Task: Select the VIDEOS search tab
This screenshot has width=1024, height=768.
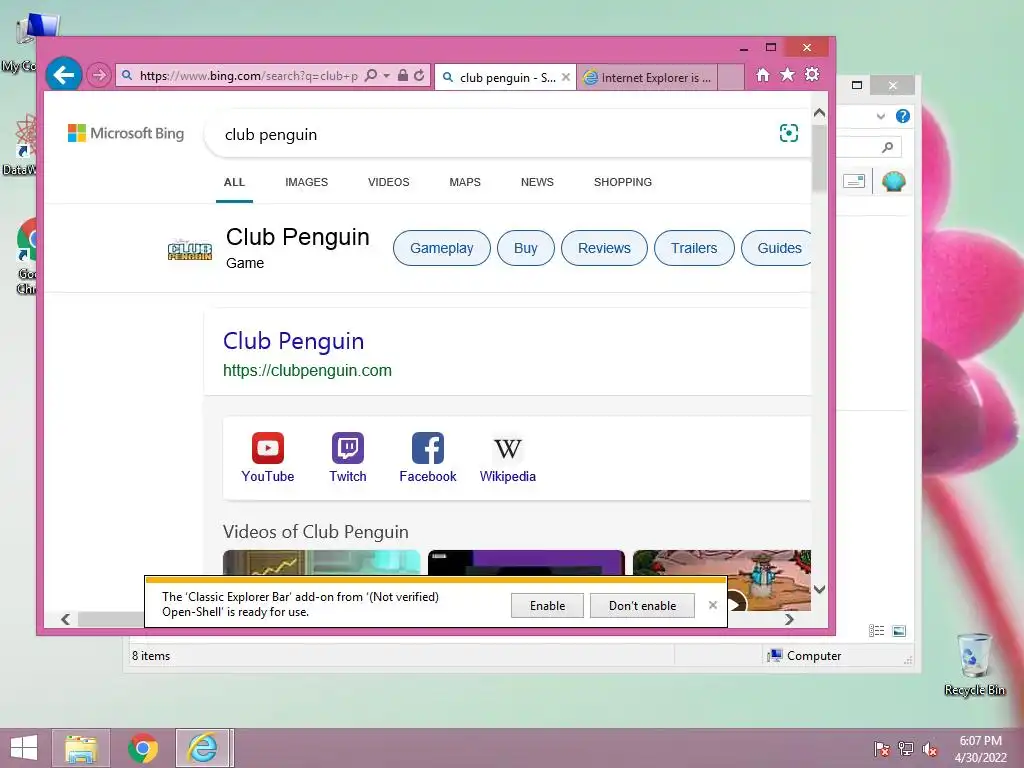Action: (x=389, y=182)
